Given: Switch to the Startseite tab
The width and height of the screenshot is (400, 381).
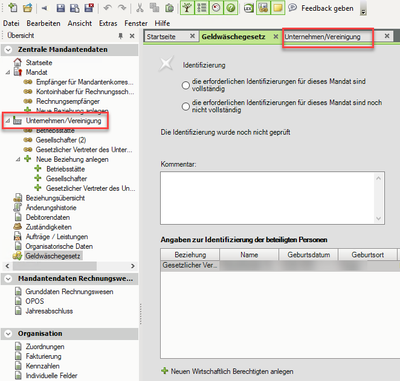Looking at the screenshot, I should coord(161,37).
